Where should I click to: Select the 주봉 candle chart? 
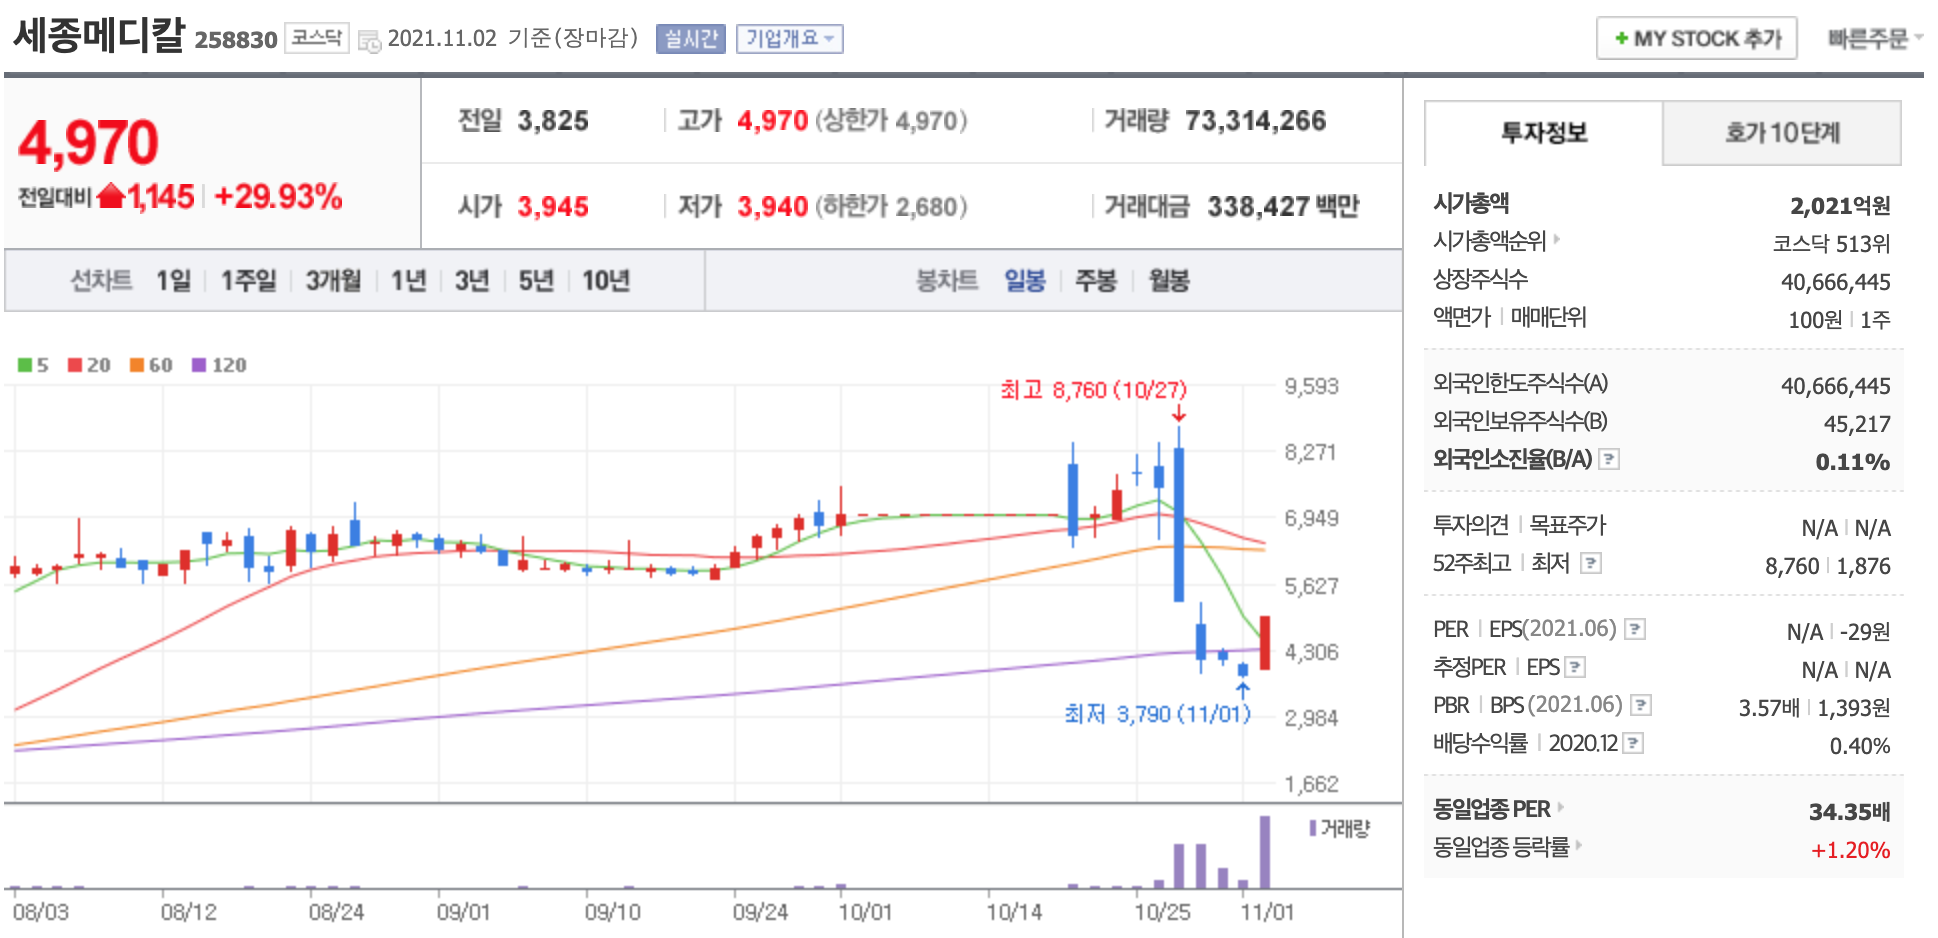tap(1095, 281)
